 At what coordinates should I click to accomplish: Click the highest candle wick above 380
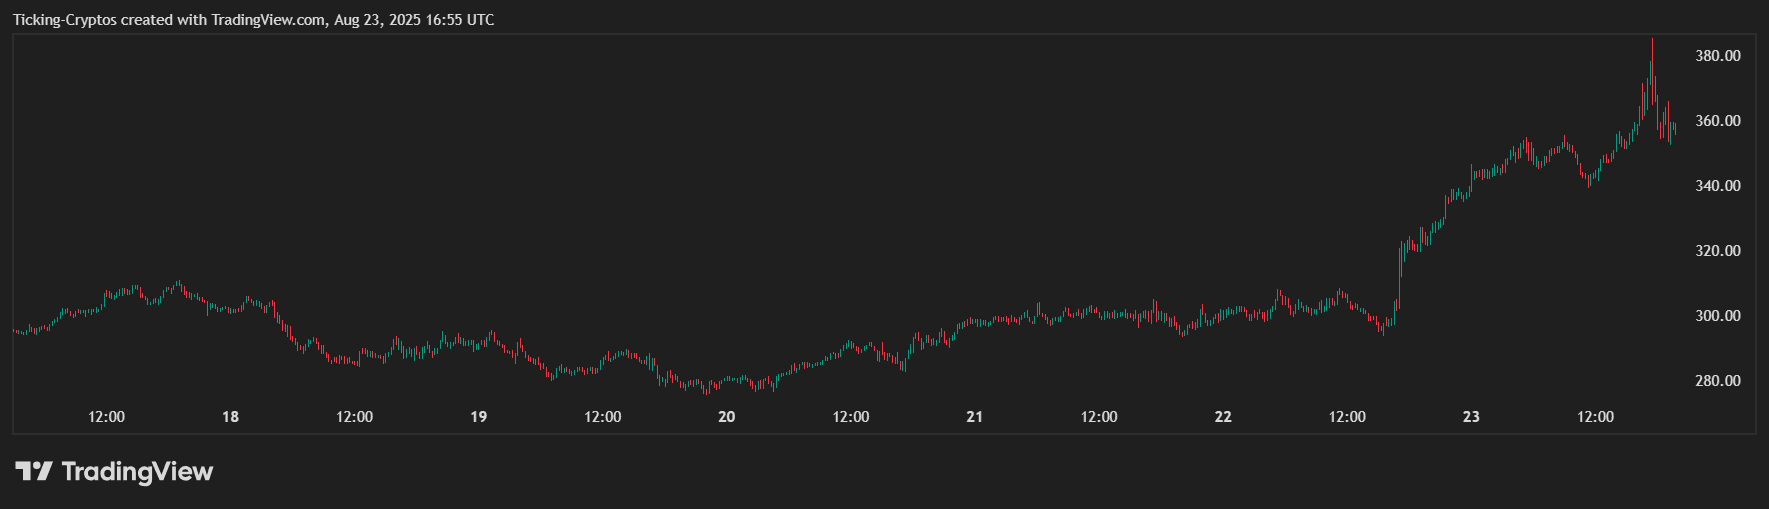1652,42
